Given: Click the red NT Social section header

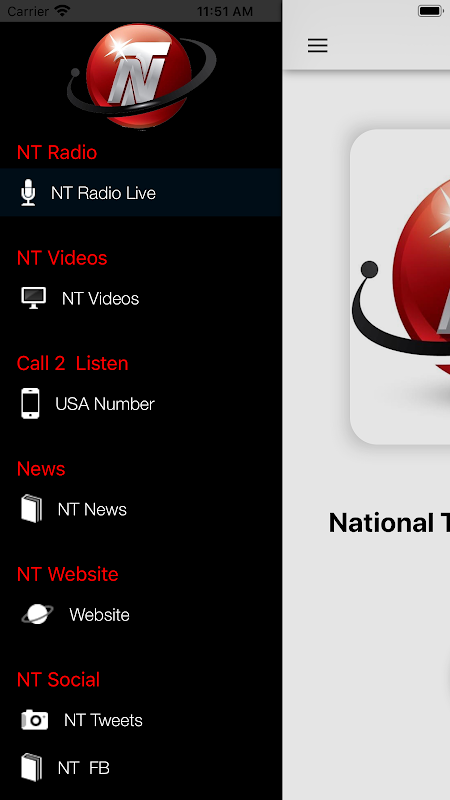Looking at the screenshot, I should click(58, 680).
